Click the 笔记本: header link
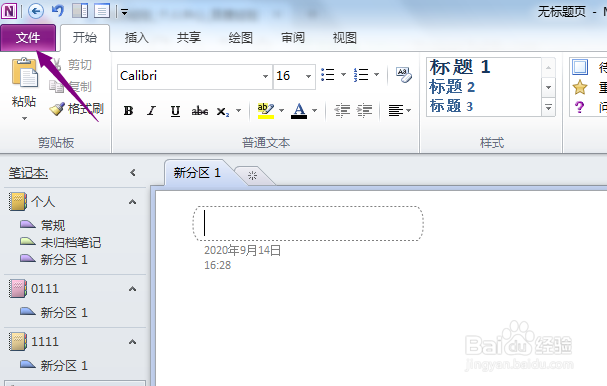This screenshot has width=607, height=386. [28, 173]
